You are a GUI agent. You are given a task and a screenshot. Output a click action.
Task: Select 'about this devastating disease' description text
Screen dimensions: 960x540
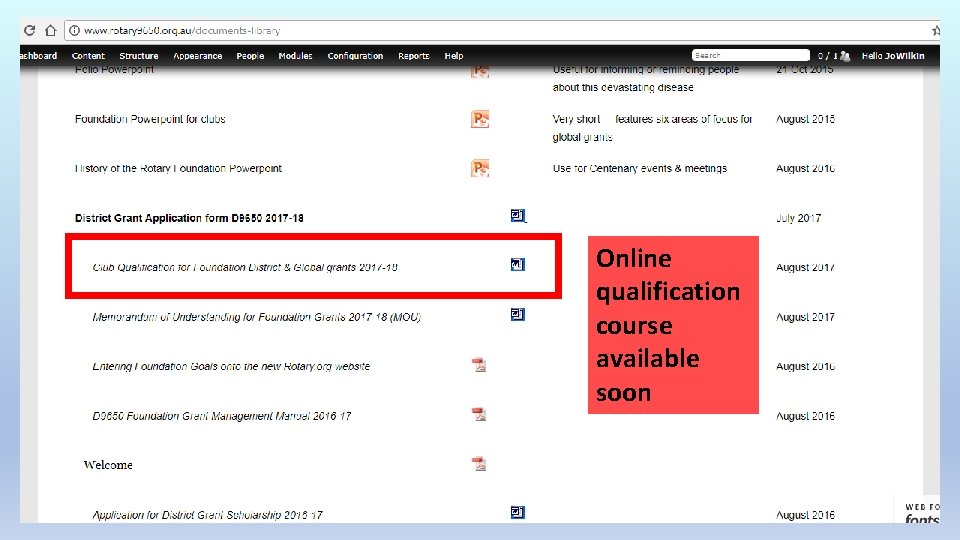623,88
